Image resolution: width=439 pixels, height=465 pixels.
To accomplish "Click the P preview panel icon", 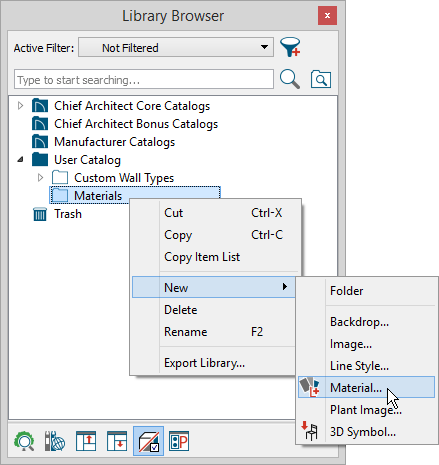I will pos(179,441).
